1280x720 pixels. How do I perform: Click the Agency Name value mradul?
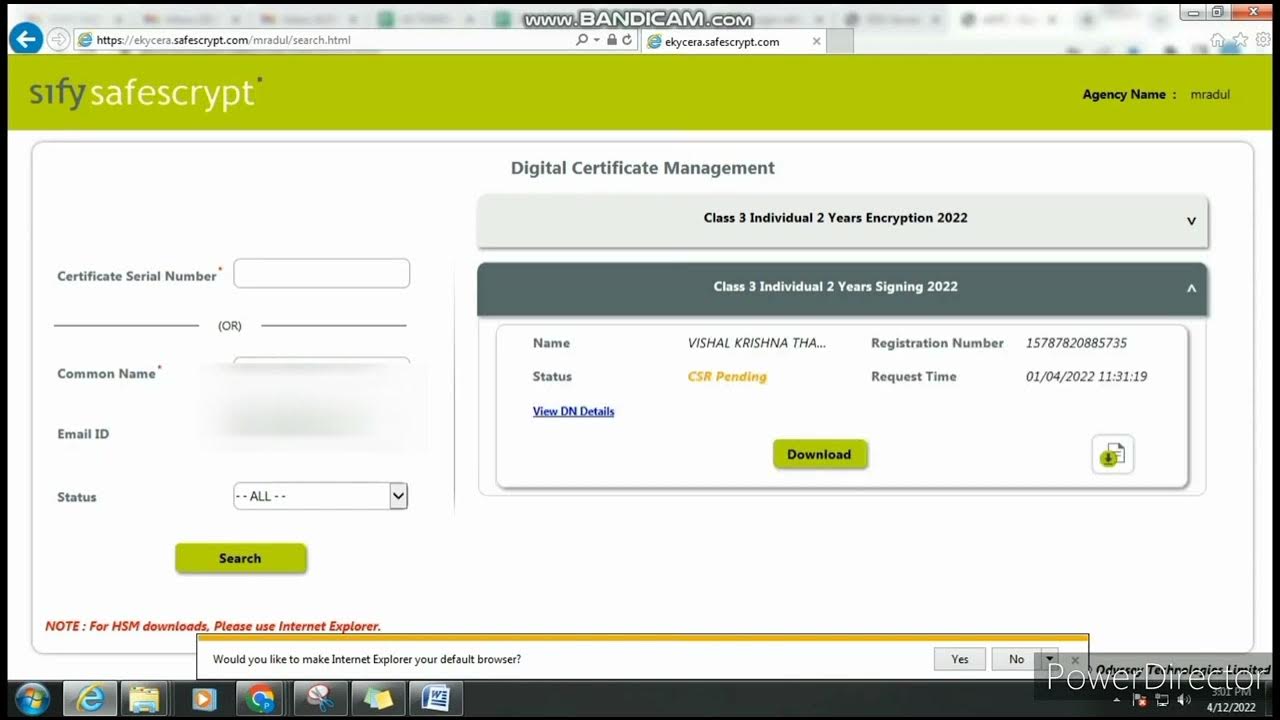pyautogui.click(x=1210, y=95)
